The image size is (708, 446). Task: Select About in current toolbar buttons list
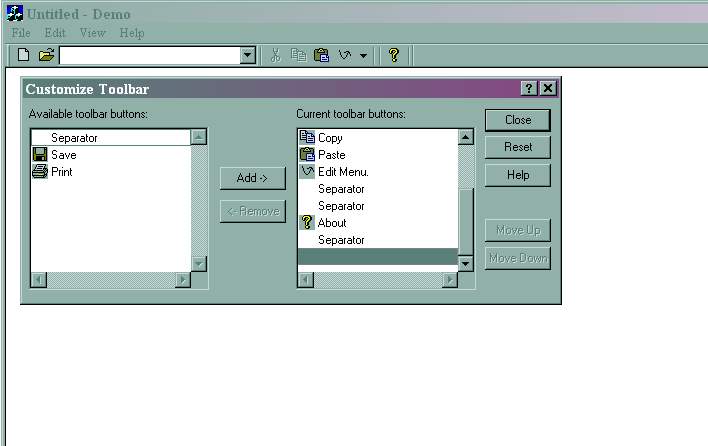(331, 223)
